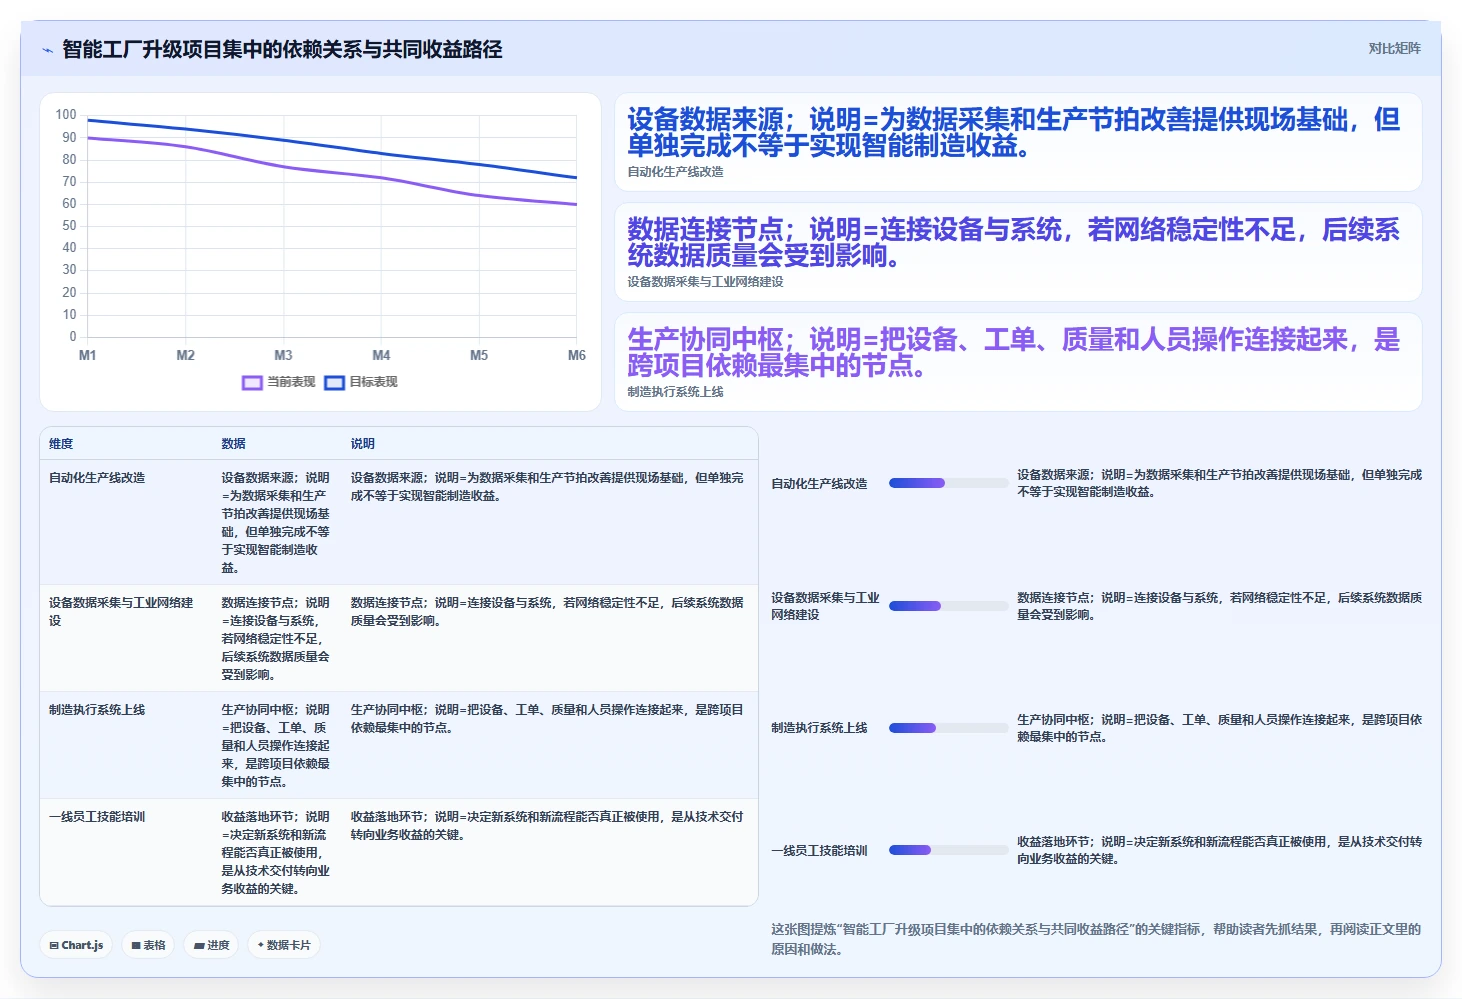1462x999 pixels.
Task: Click the M4 axis label on chart
Action: pos(381,355)
